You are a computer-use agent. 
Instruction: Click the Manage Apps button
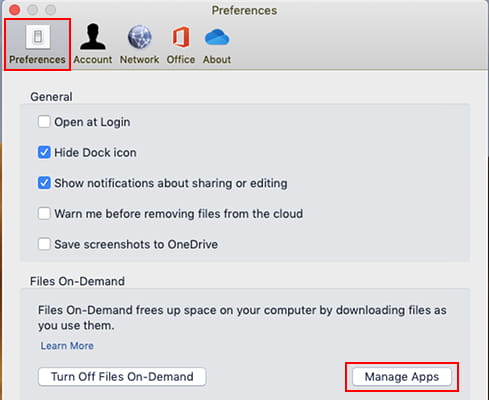tap(402, 377)
